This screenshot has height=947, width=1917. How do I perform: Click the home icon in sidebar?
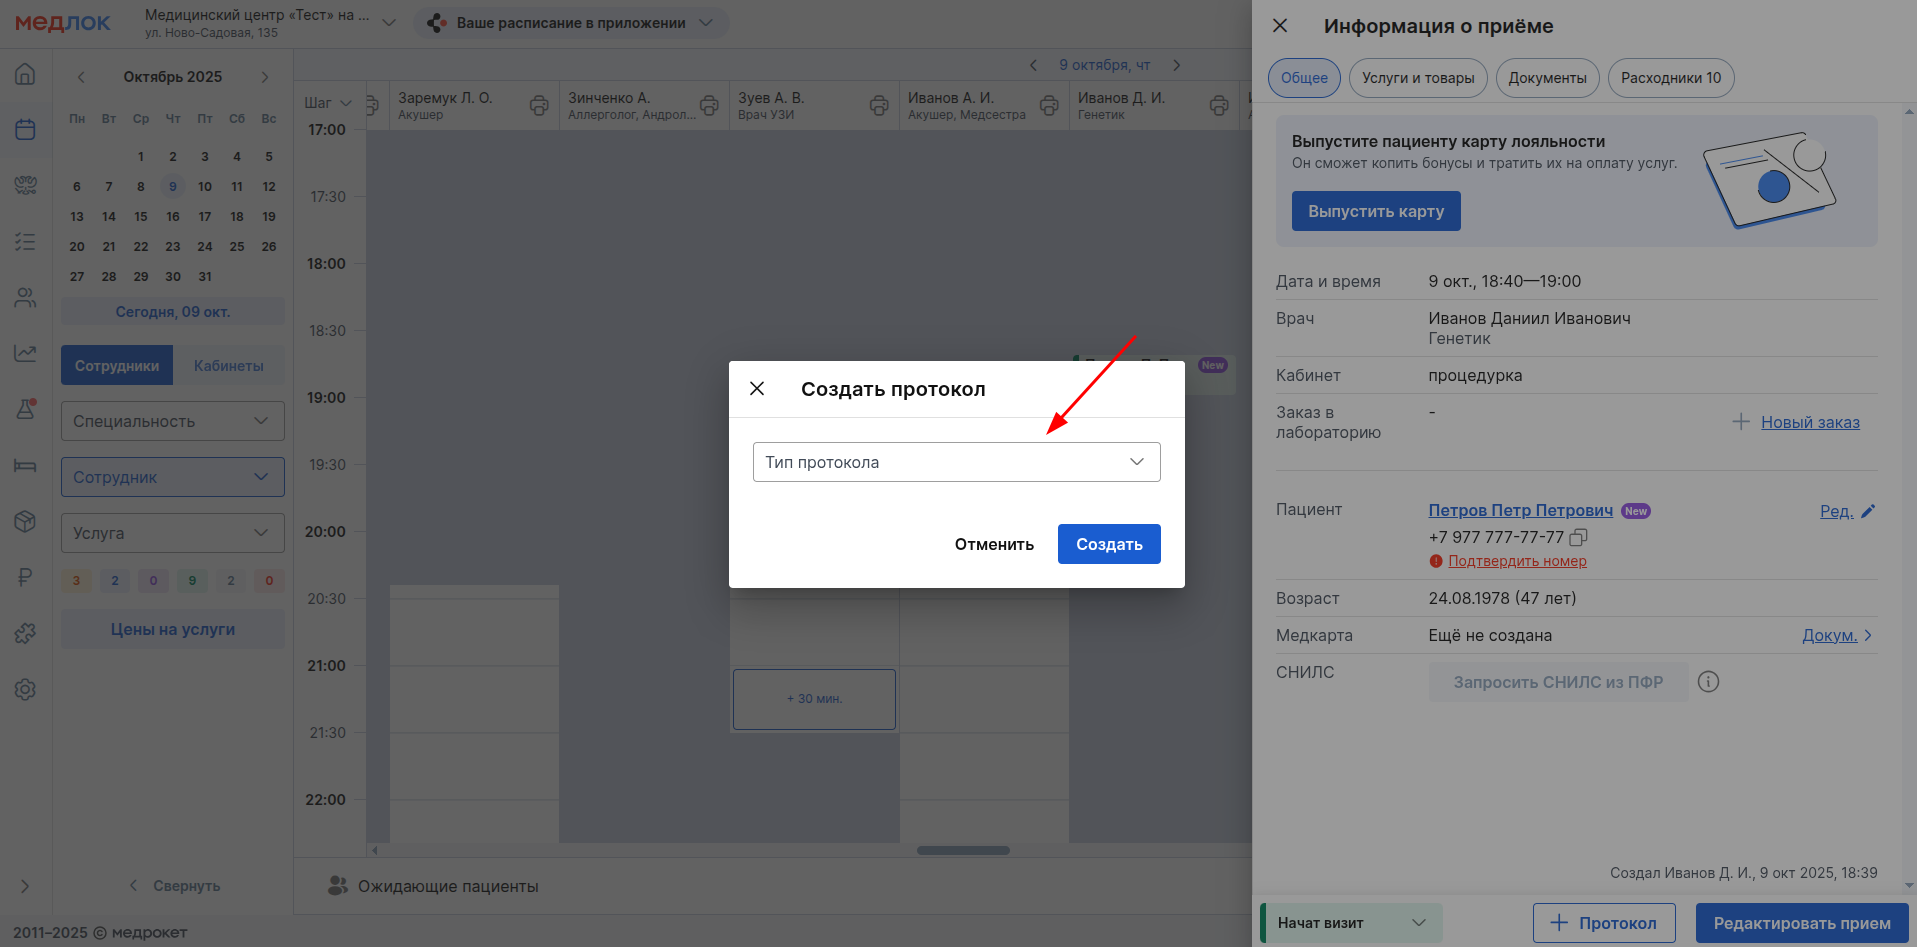[26, 75]
